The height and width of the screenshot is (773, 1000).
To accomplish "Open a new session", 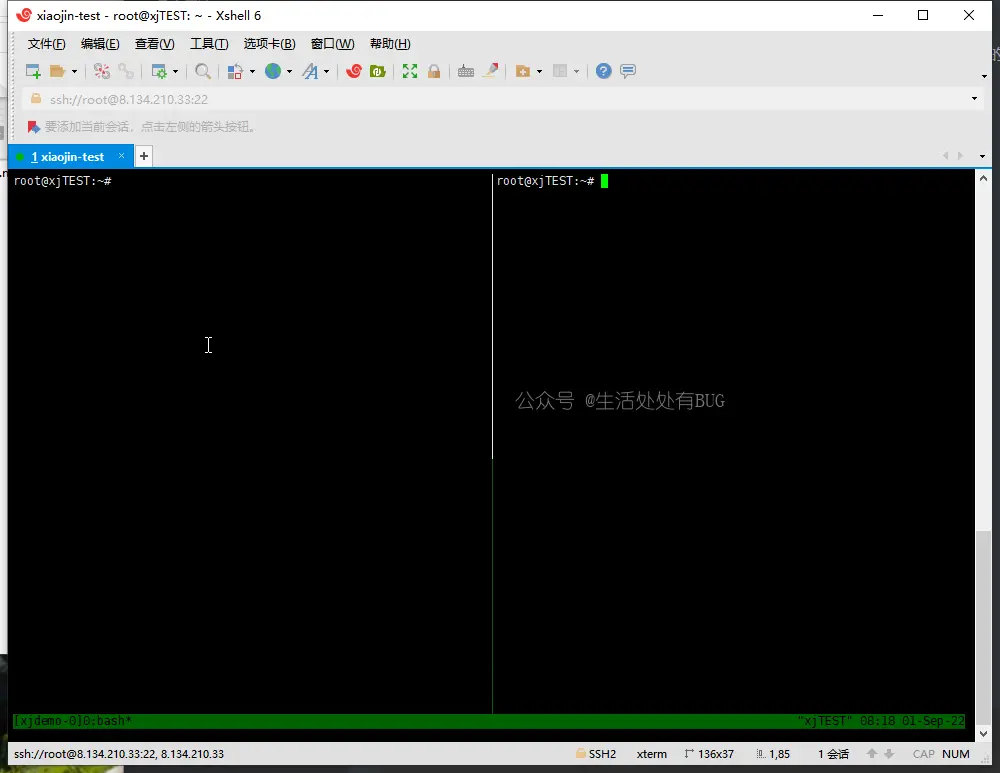I will 31,71.
